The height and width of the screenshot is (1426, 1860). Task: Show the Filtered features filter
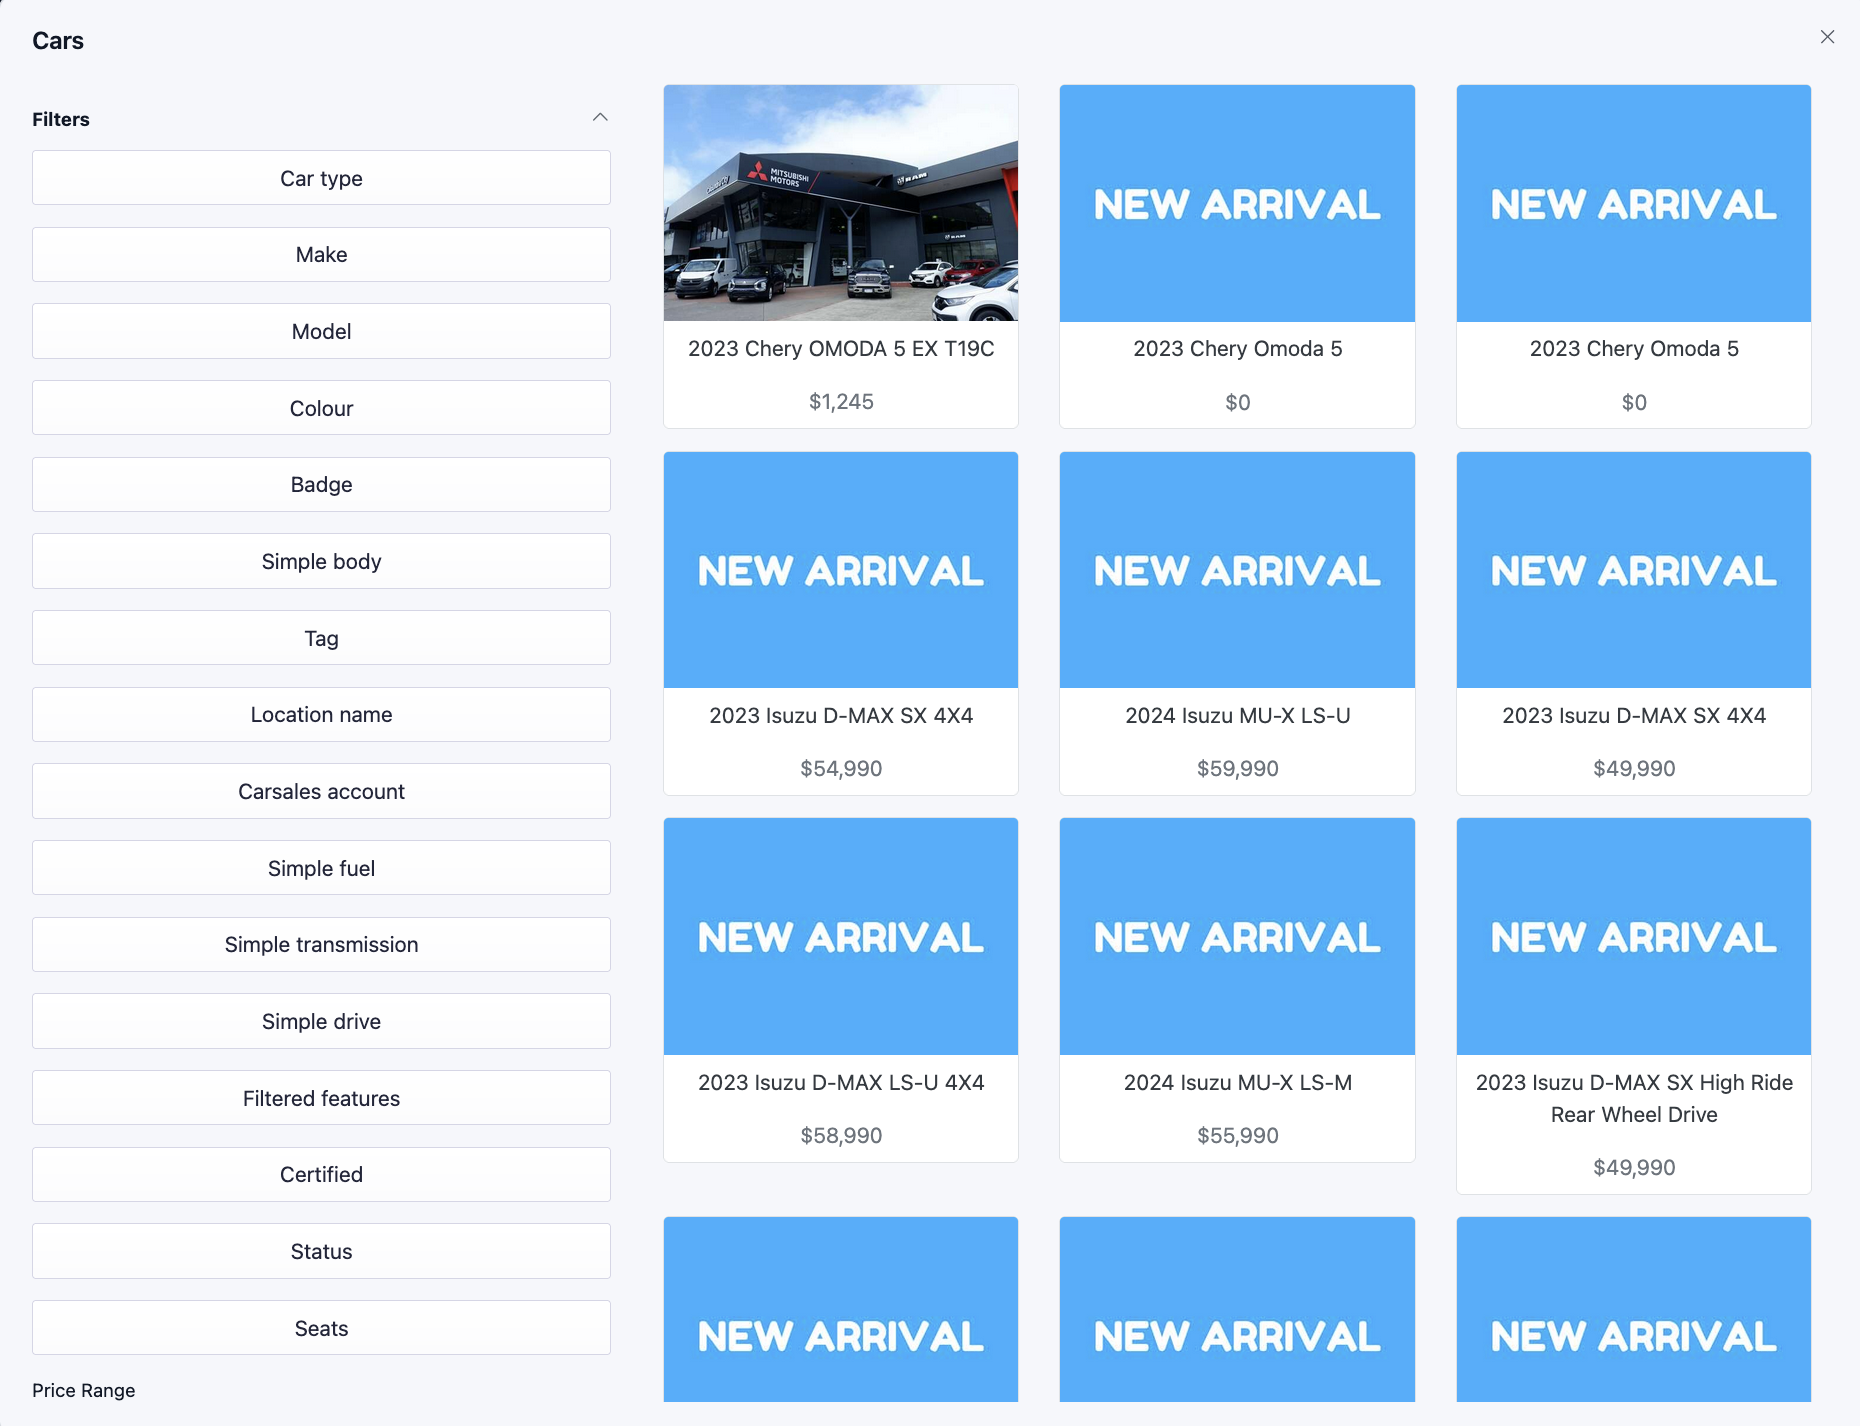tap(321, 1098)
